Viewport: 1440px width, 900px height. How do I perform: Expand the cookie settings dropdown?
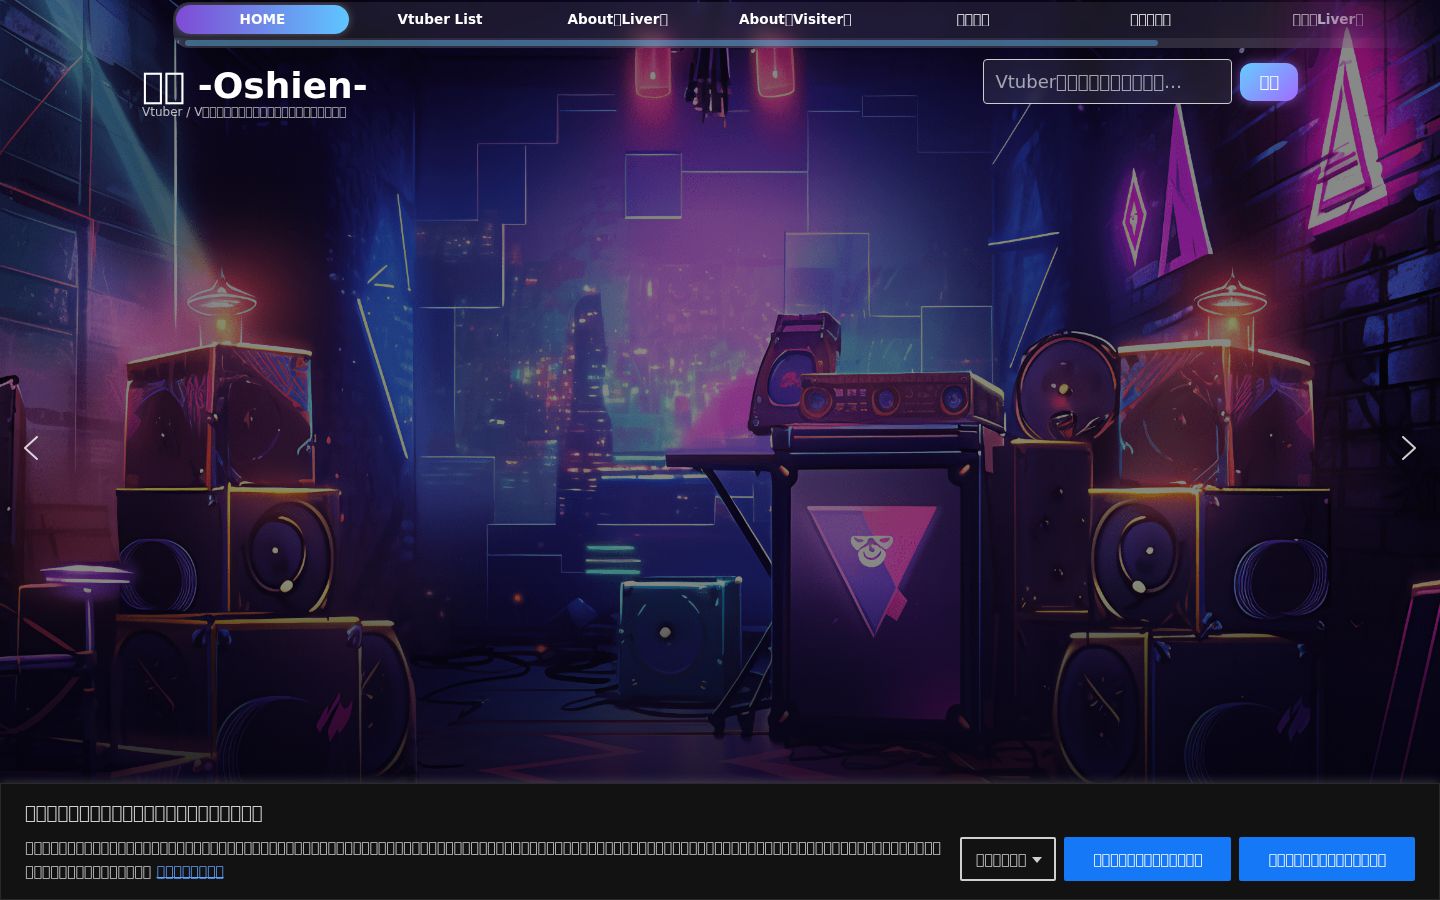[x=1008, y=859]
